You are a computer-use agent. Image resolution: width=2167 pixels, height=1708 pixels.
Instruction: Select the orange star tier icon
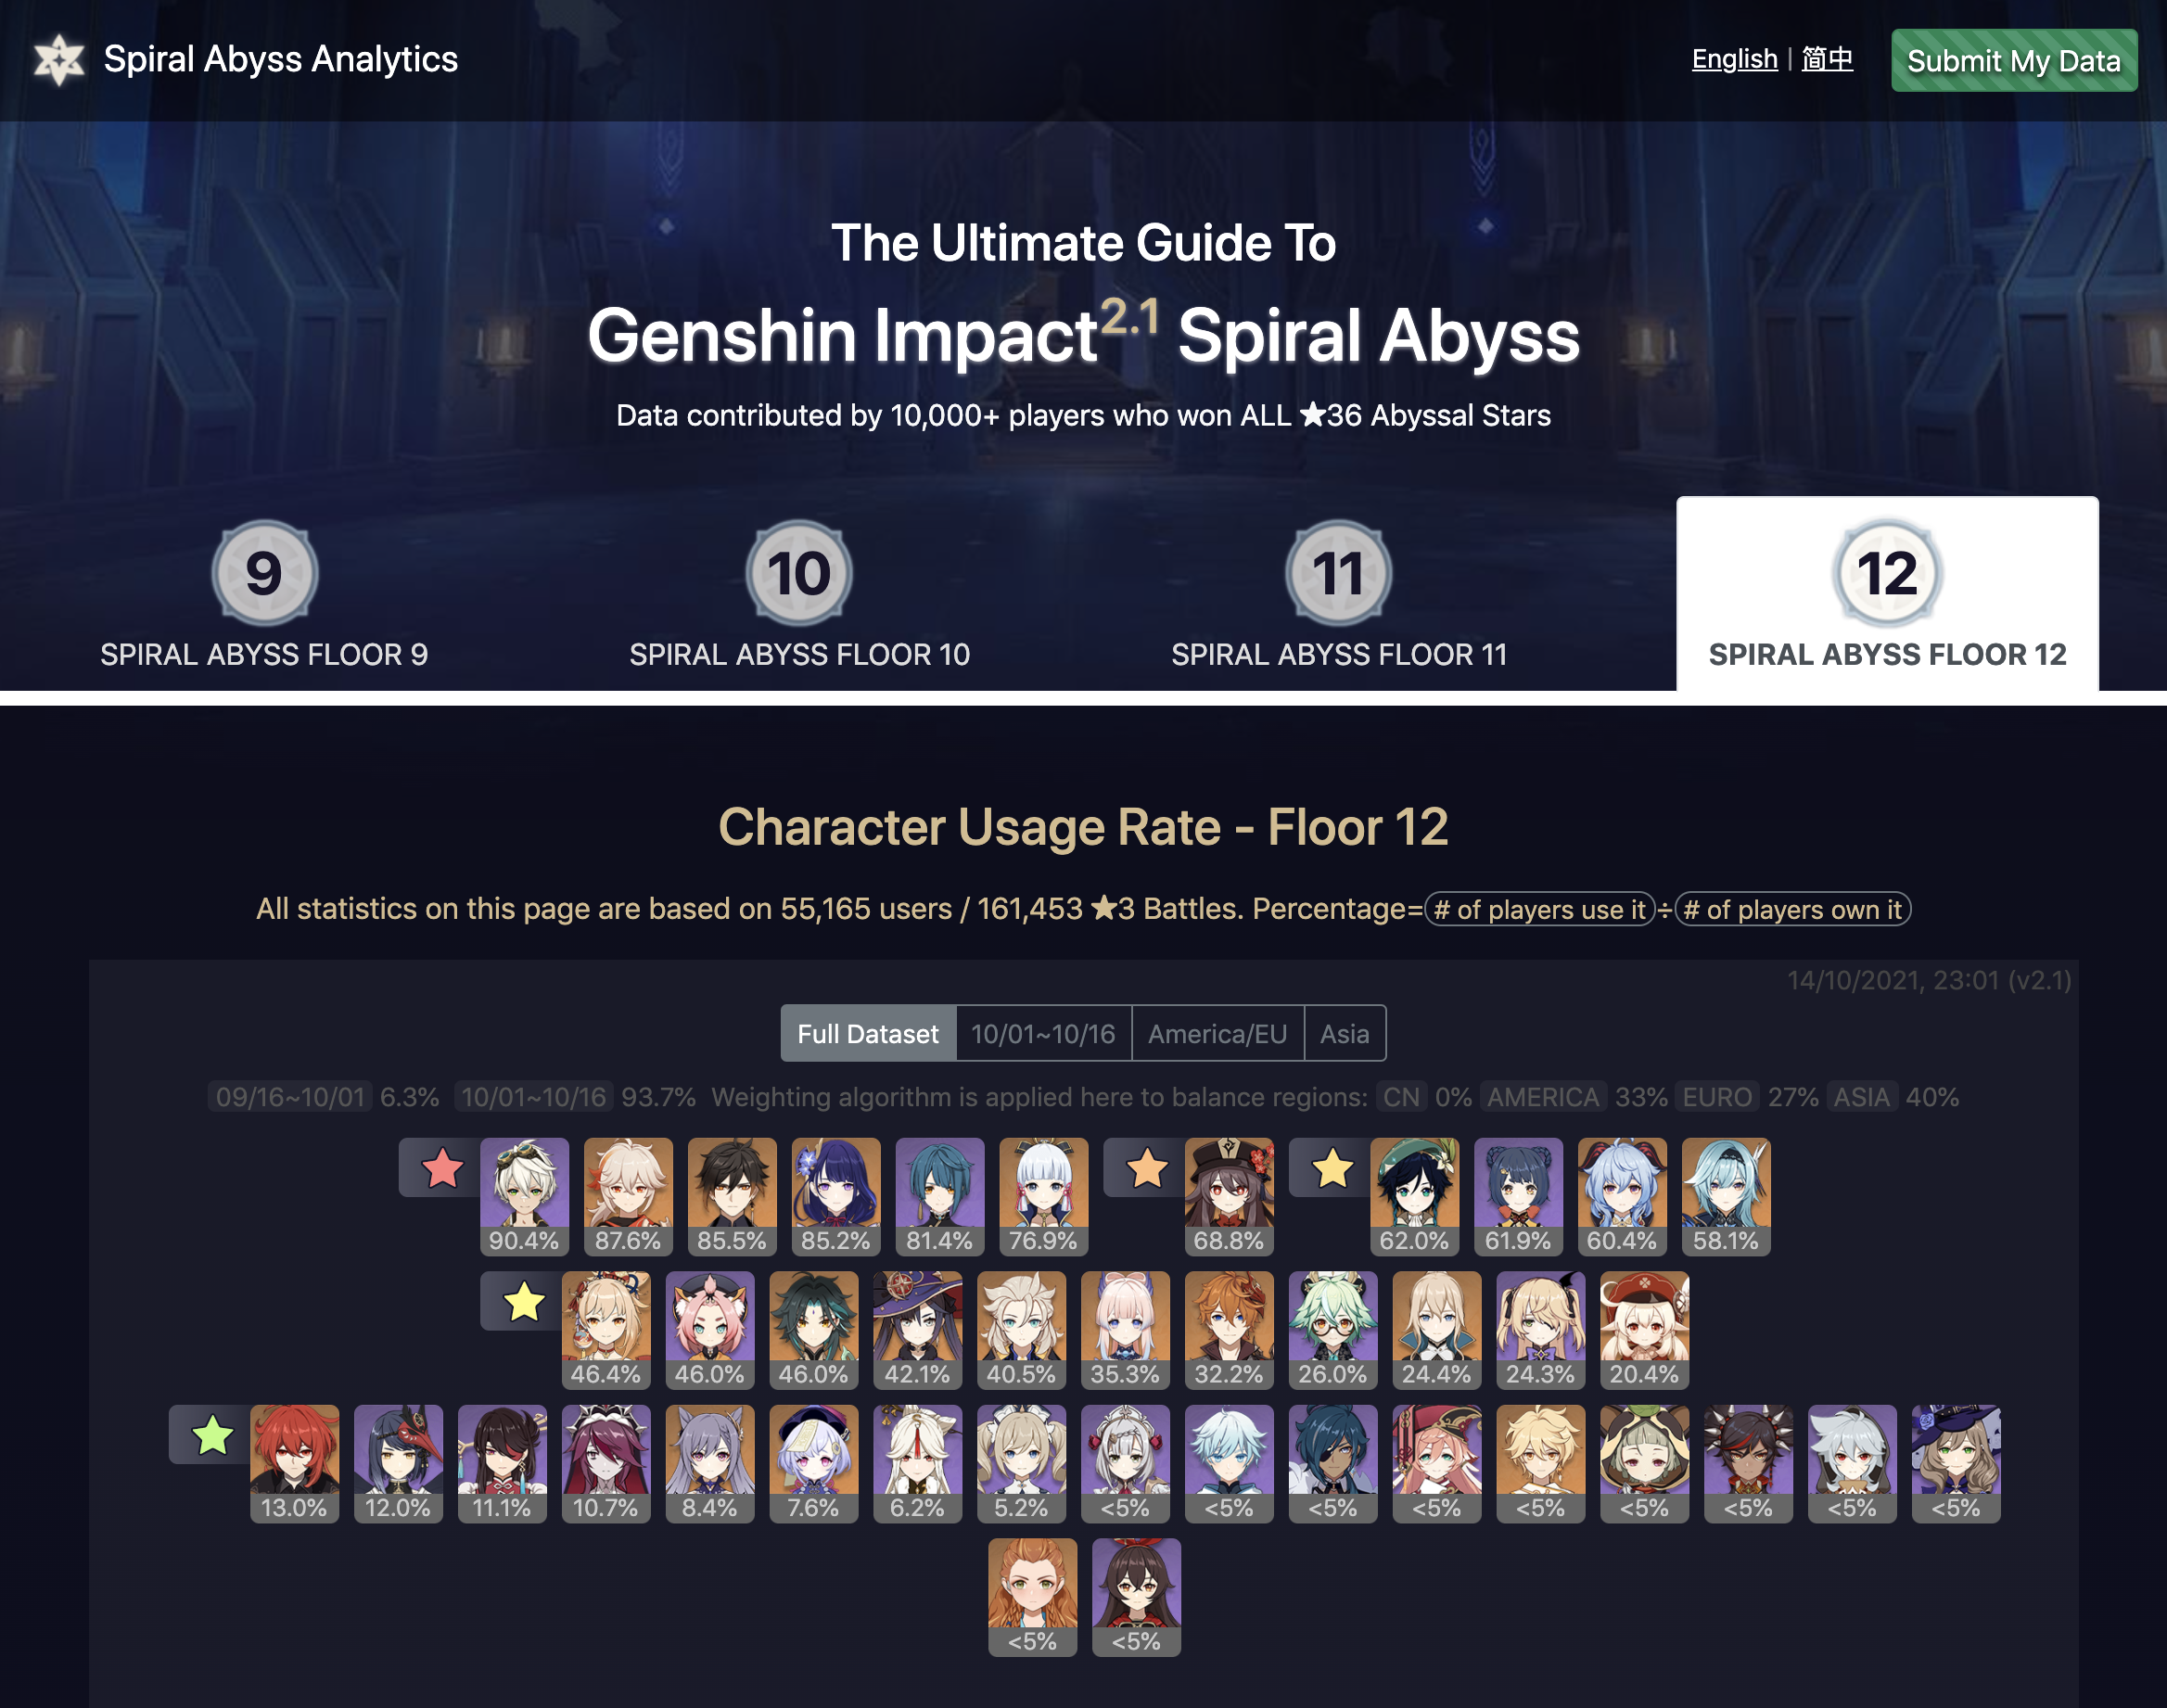(x=1147, y=1167)
